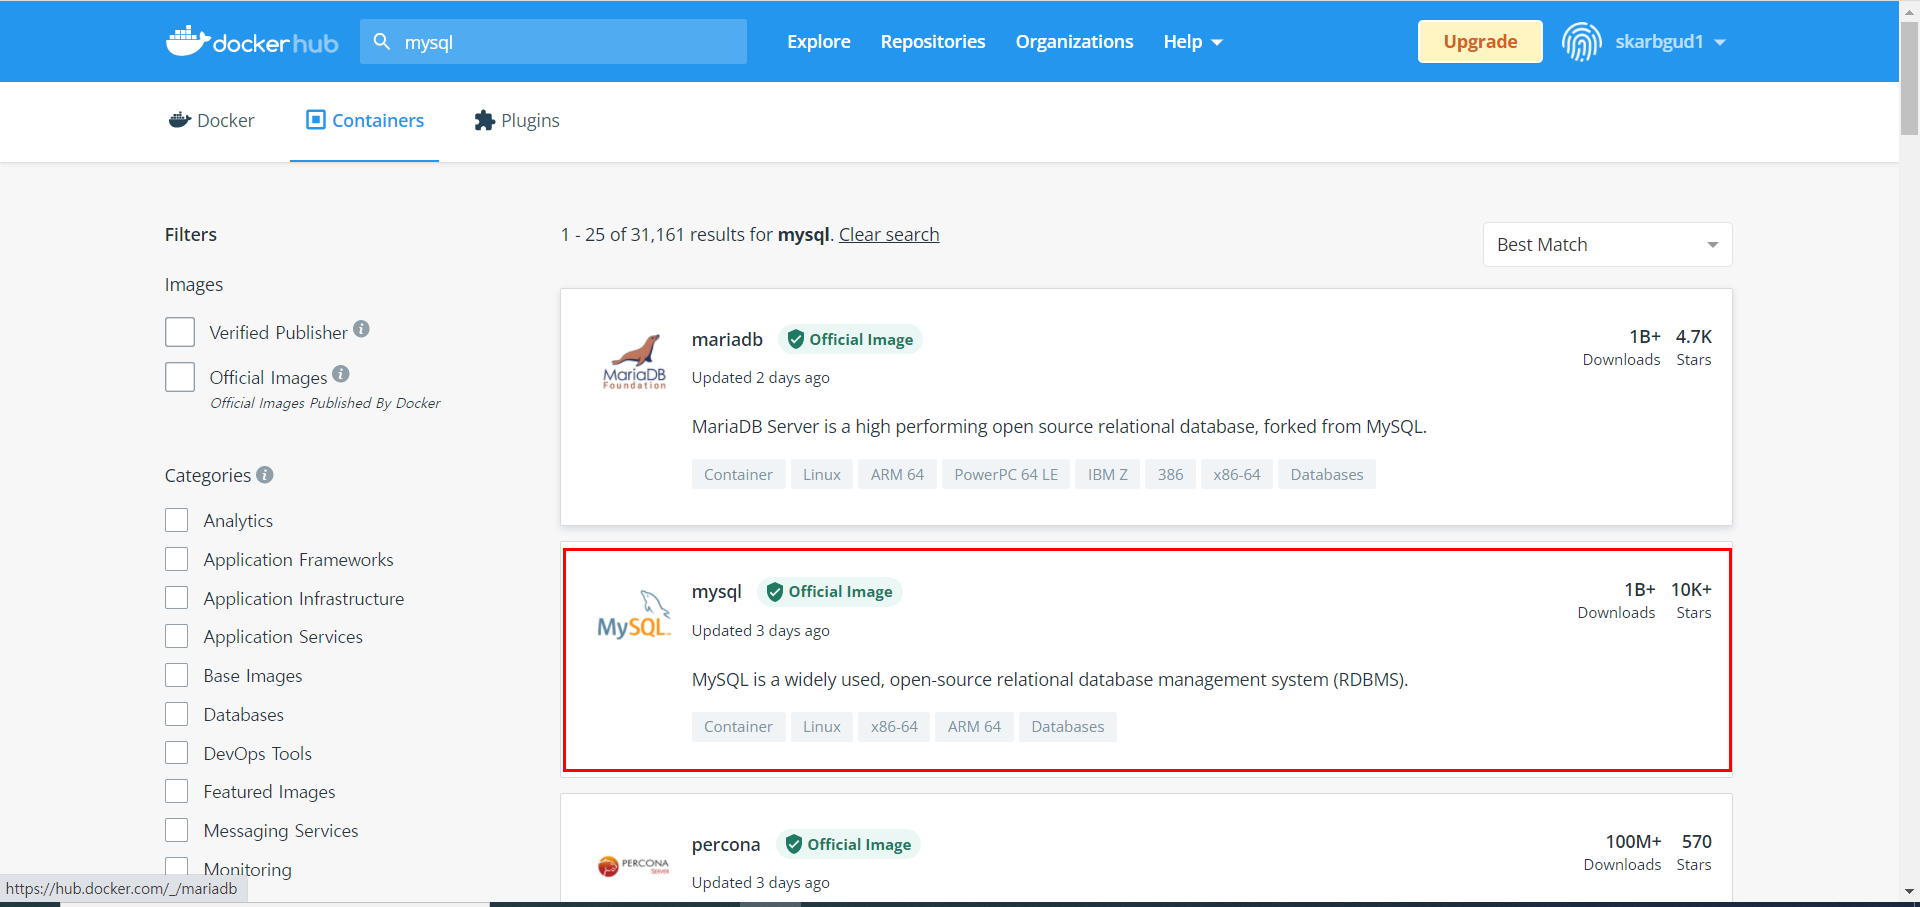Click scrollbar down arrow button
1920x907 pixels.
tap(1909, 890)
